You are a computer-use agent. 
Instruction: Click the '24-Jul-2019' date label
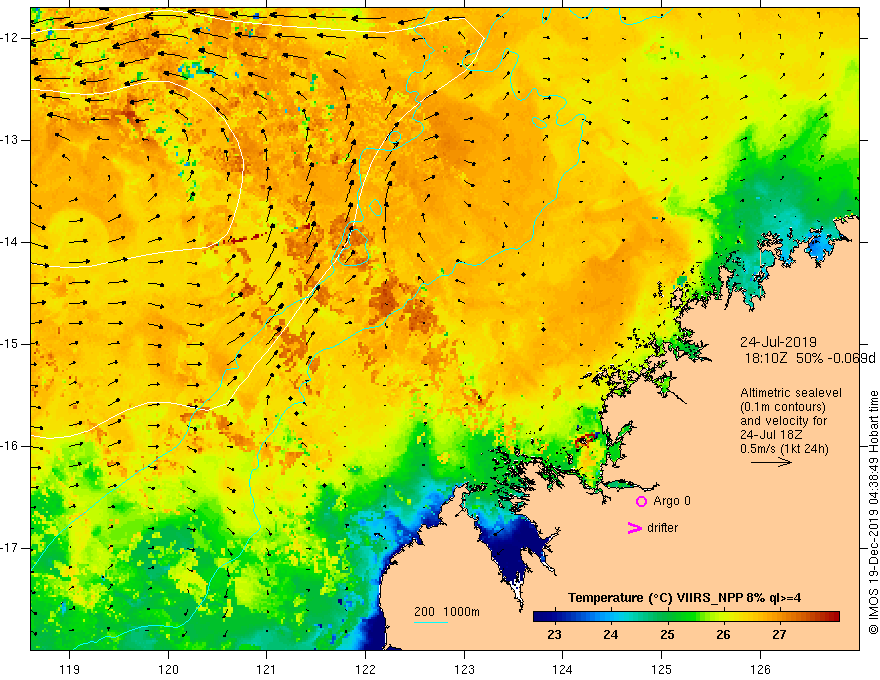pyautogui.click(x=778, y=342)
